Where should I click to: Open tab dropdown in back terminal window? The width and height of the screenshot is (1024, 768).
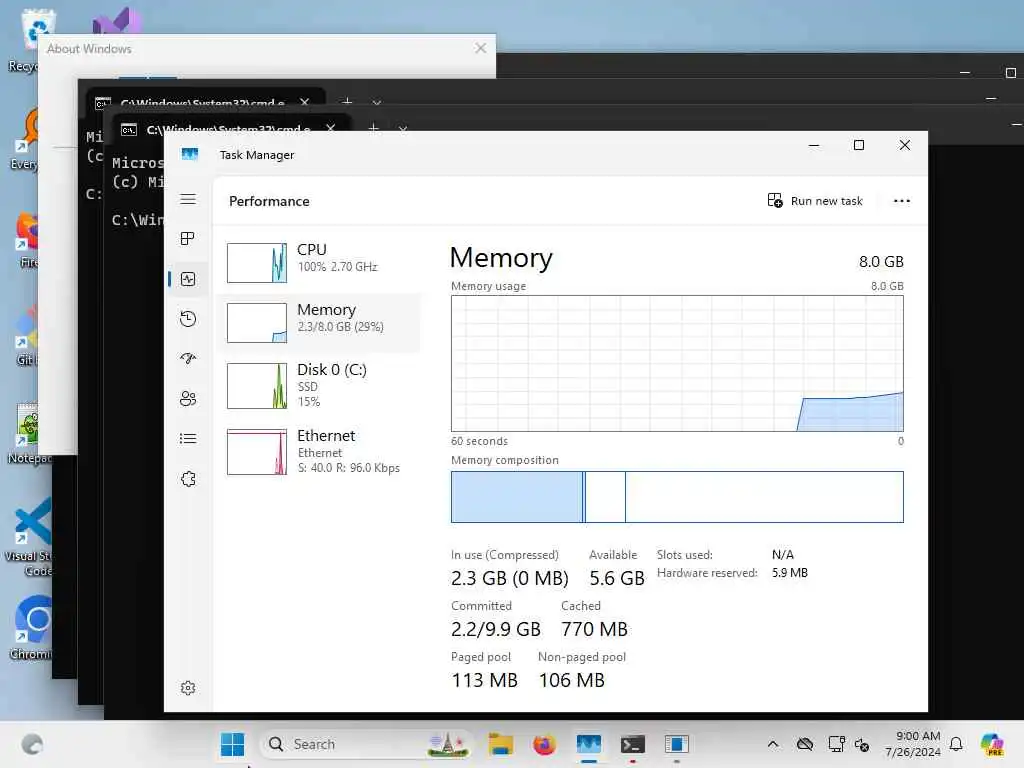pyautogui.click(x=377, y=103)
